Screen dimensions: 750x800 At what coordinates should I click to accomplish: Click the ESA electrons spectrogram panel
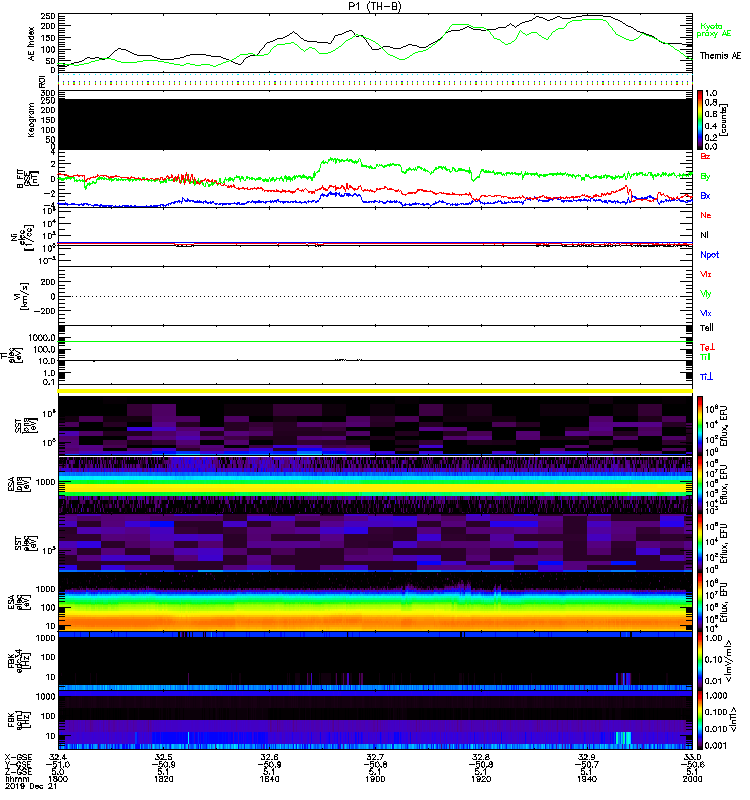tap(375, 602)
